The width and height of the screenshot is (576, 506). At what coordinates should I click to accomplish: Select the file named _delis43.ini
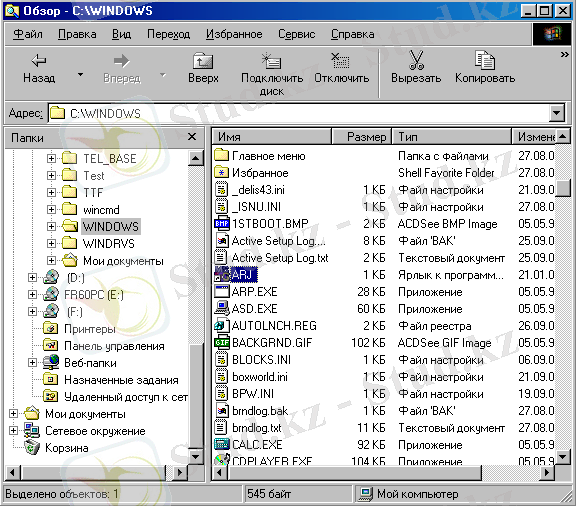[258, 190]
